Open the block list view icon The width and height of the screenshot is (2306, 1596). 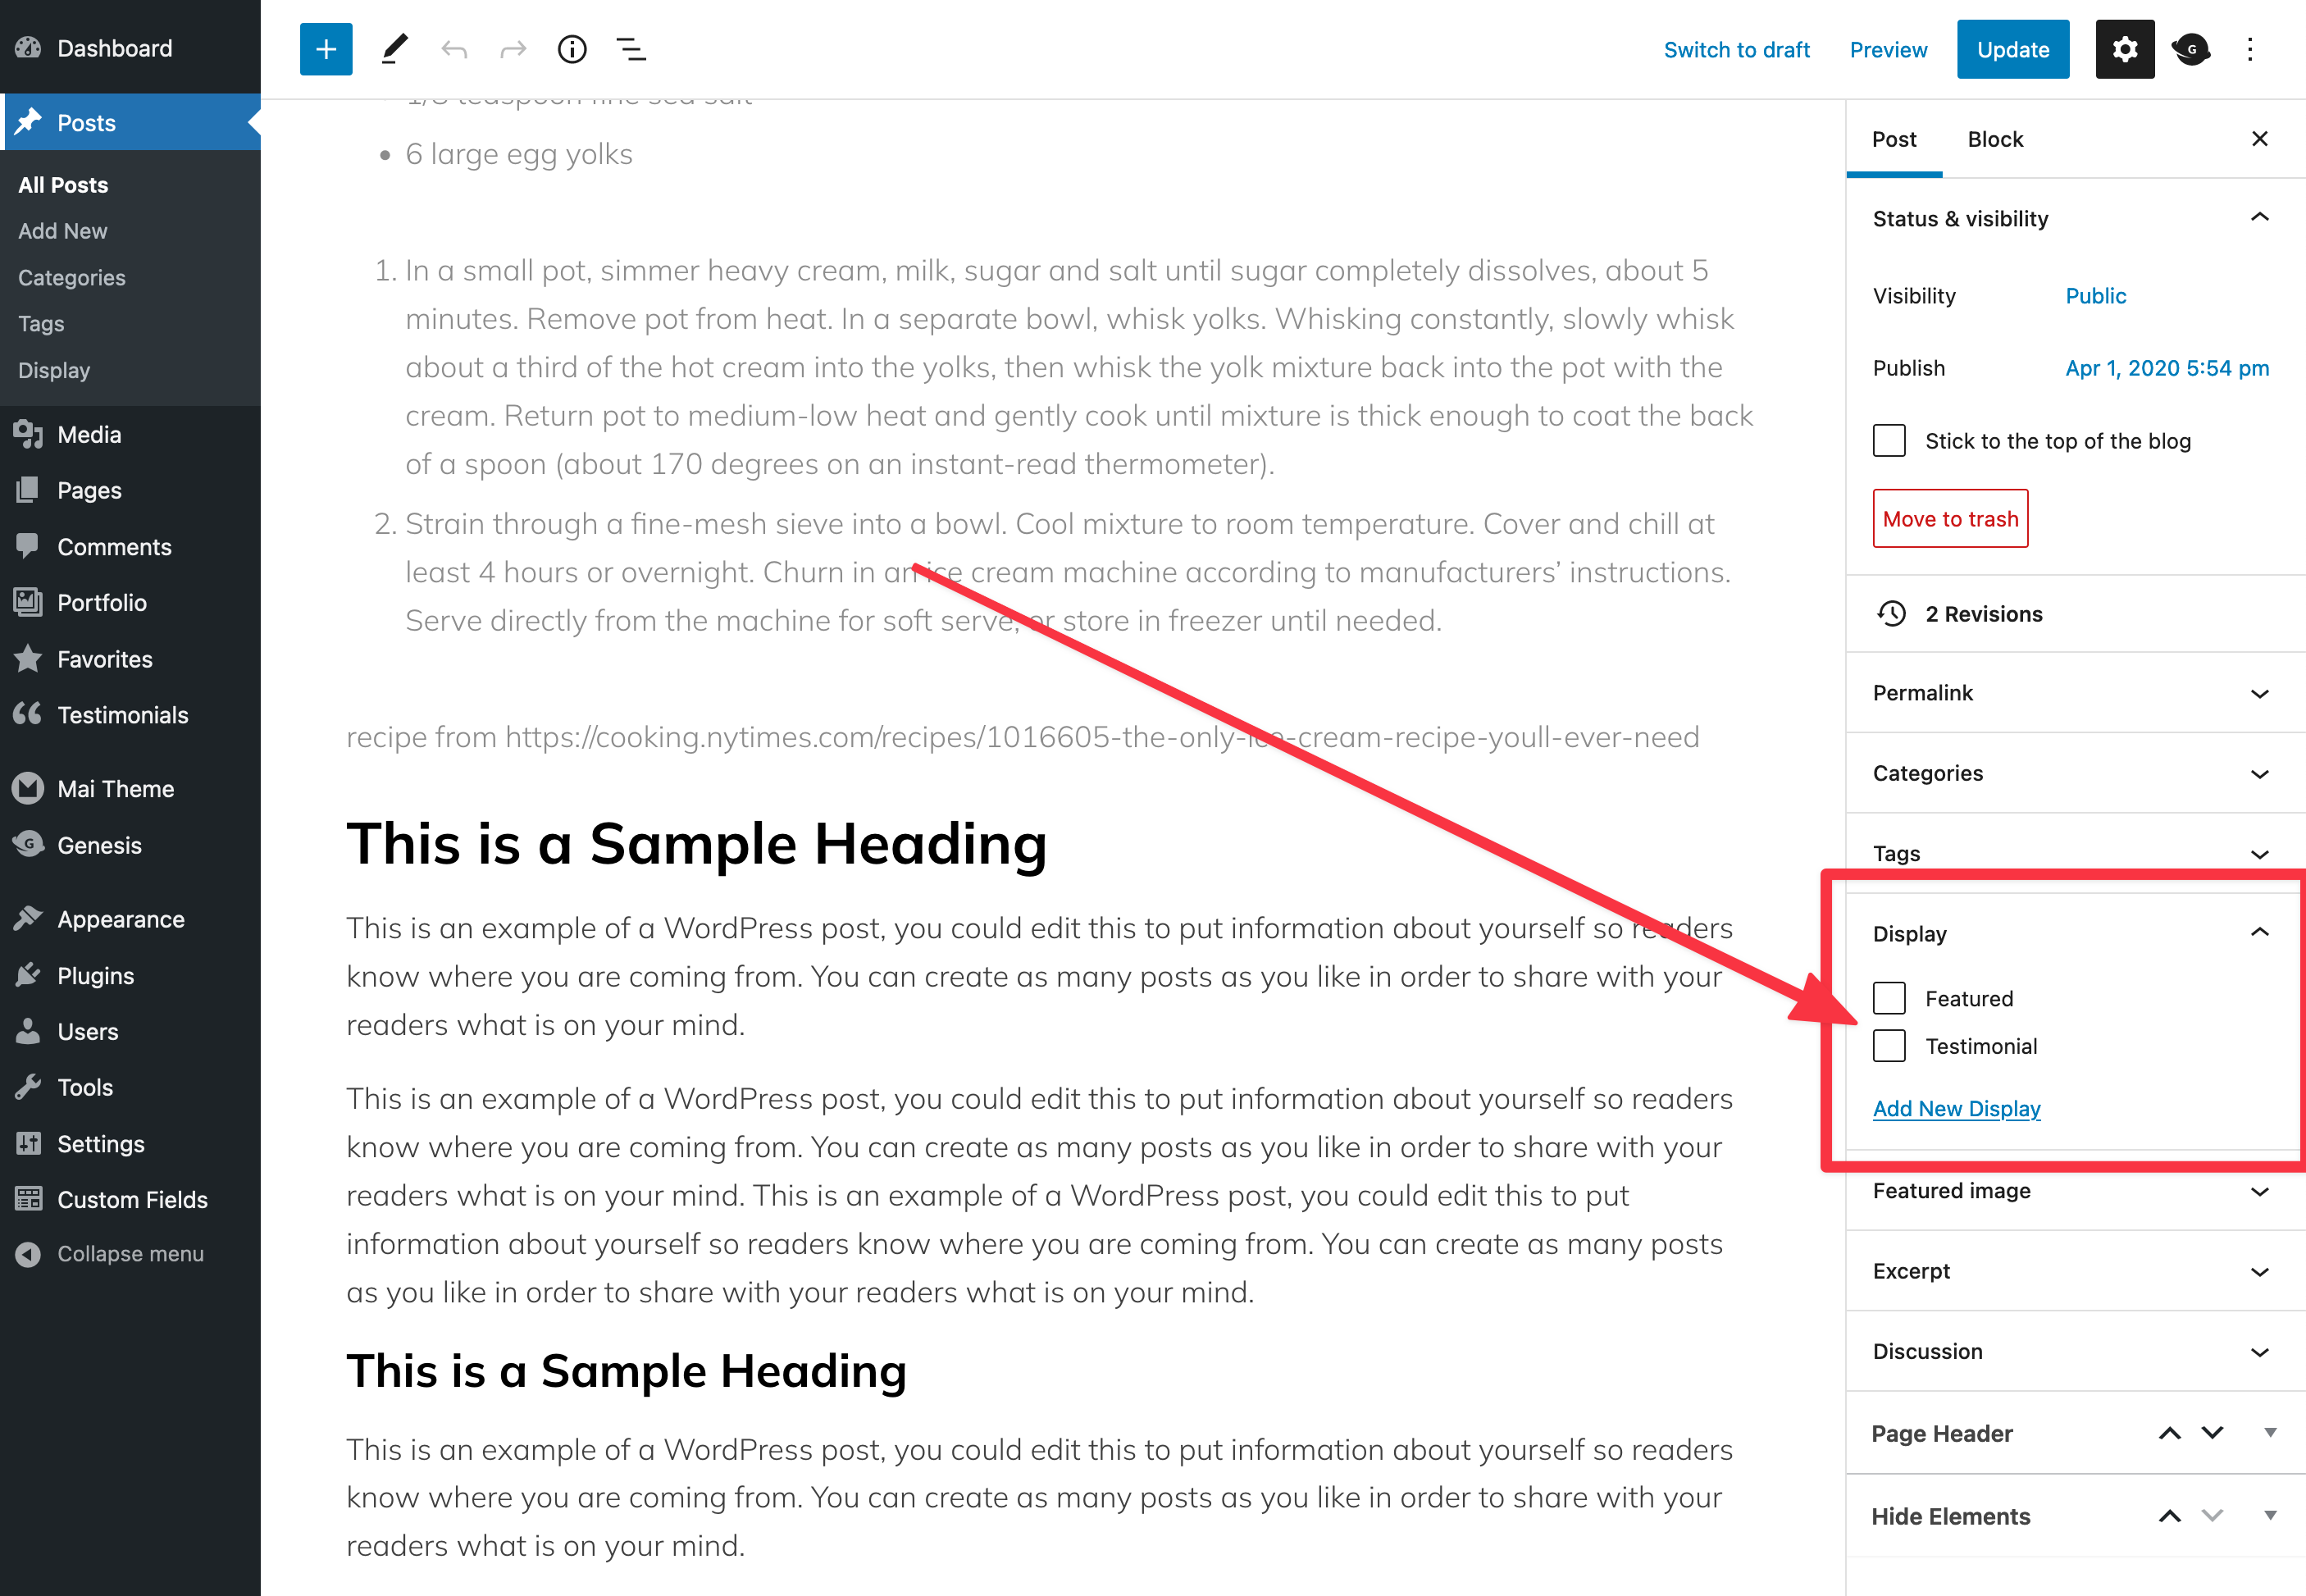[631, 49]
